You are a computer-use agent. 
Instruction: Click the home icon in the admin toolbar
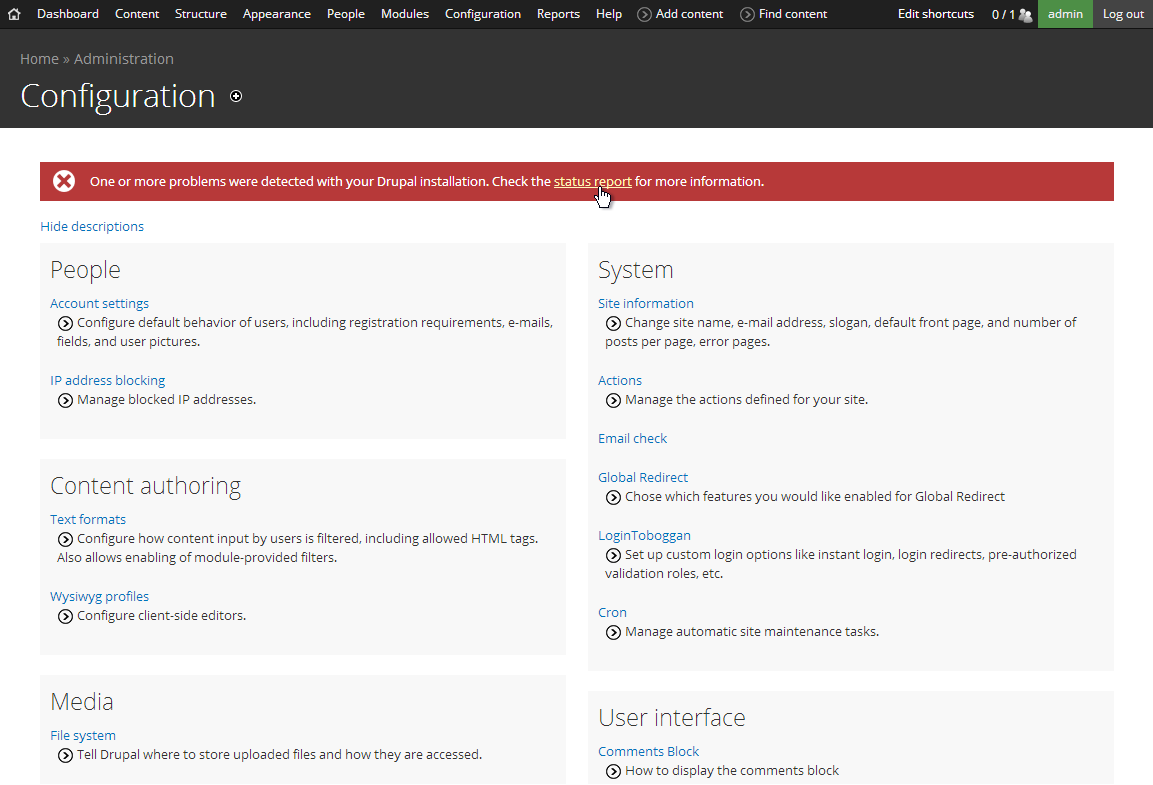[14, 14]
